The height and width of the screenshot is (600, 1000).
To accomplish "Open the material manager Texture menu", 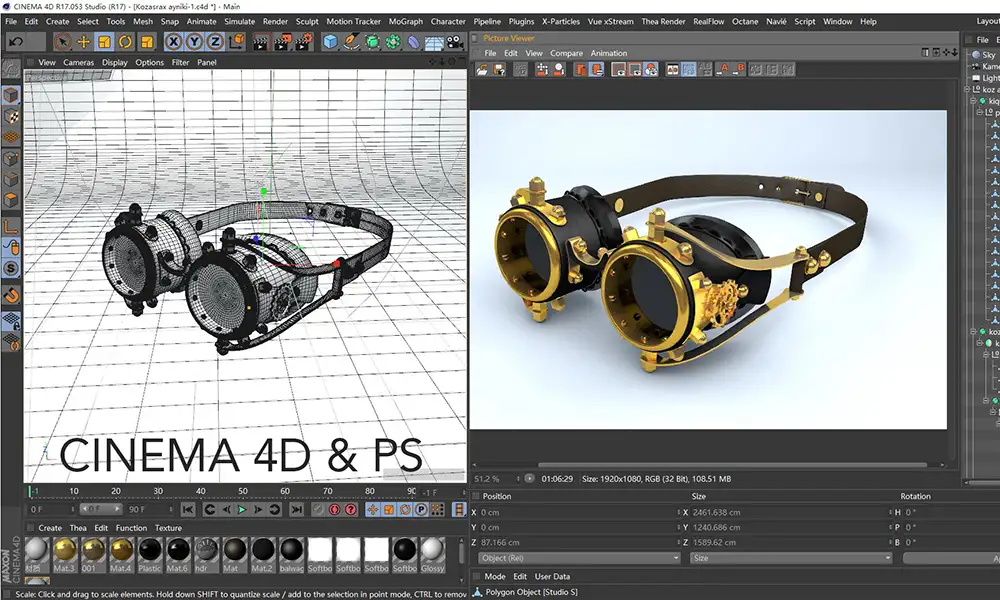I will pos(168,528).
